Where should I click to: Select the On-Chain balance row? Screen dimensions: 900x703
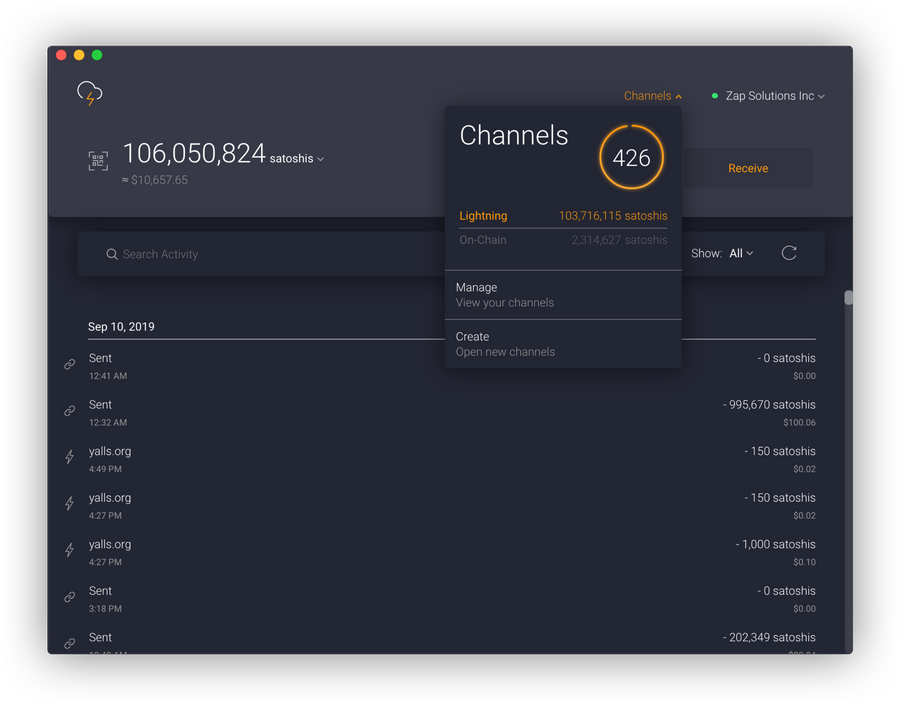point(563,240)
